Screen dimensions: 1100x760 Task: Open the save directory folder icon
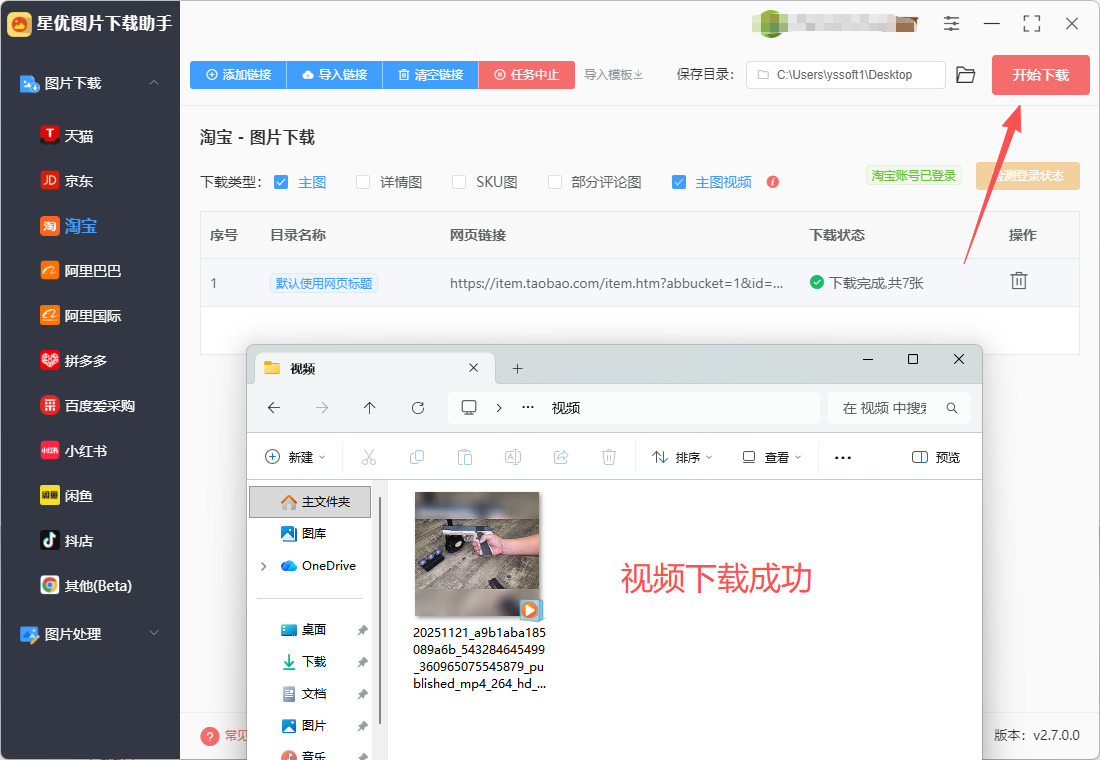click(x=965, y=75)
